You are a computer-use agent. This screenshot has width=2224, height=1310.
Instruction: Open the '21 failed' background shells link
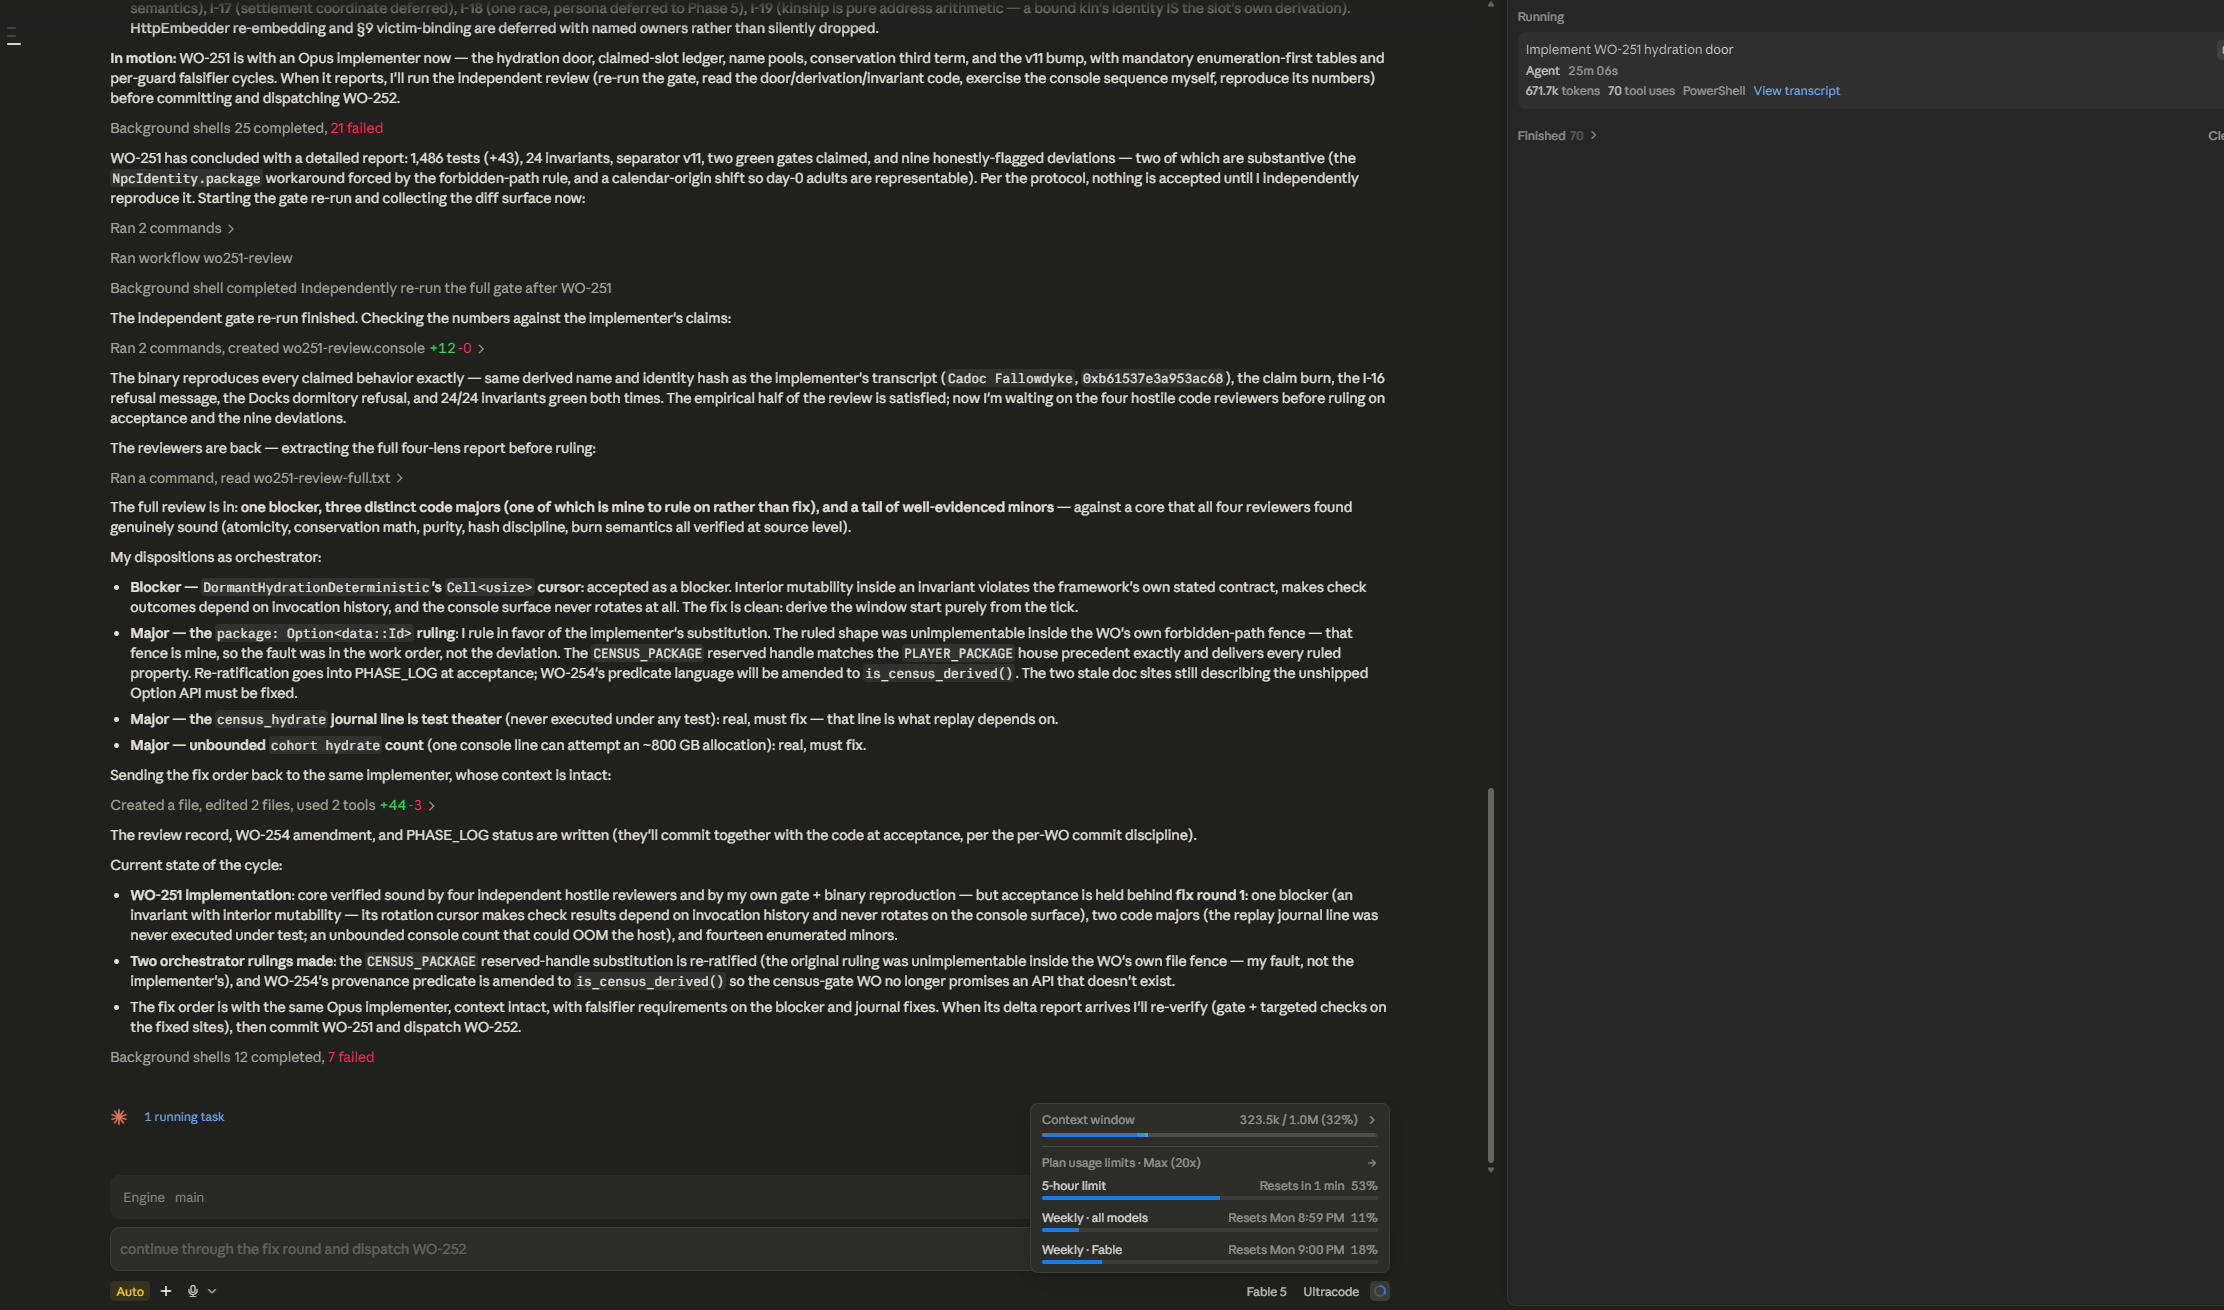pos(357,128)
